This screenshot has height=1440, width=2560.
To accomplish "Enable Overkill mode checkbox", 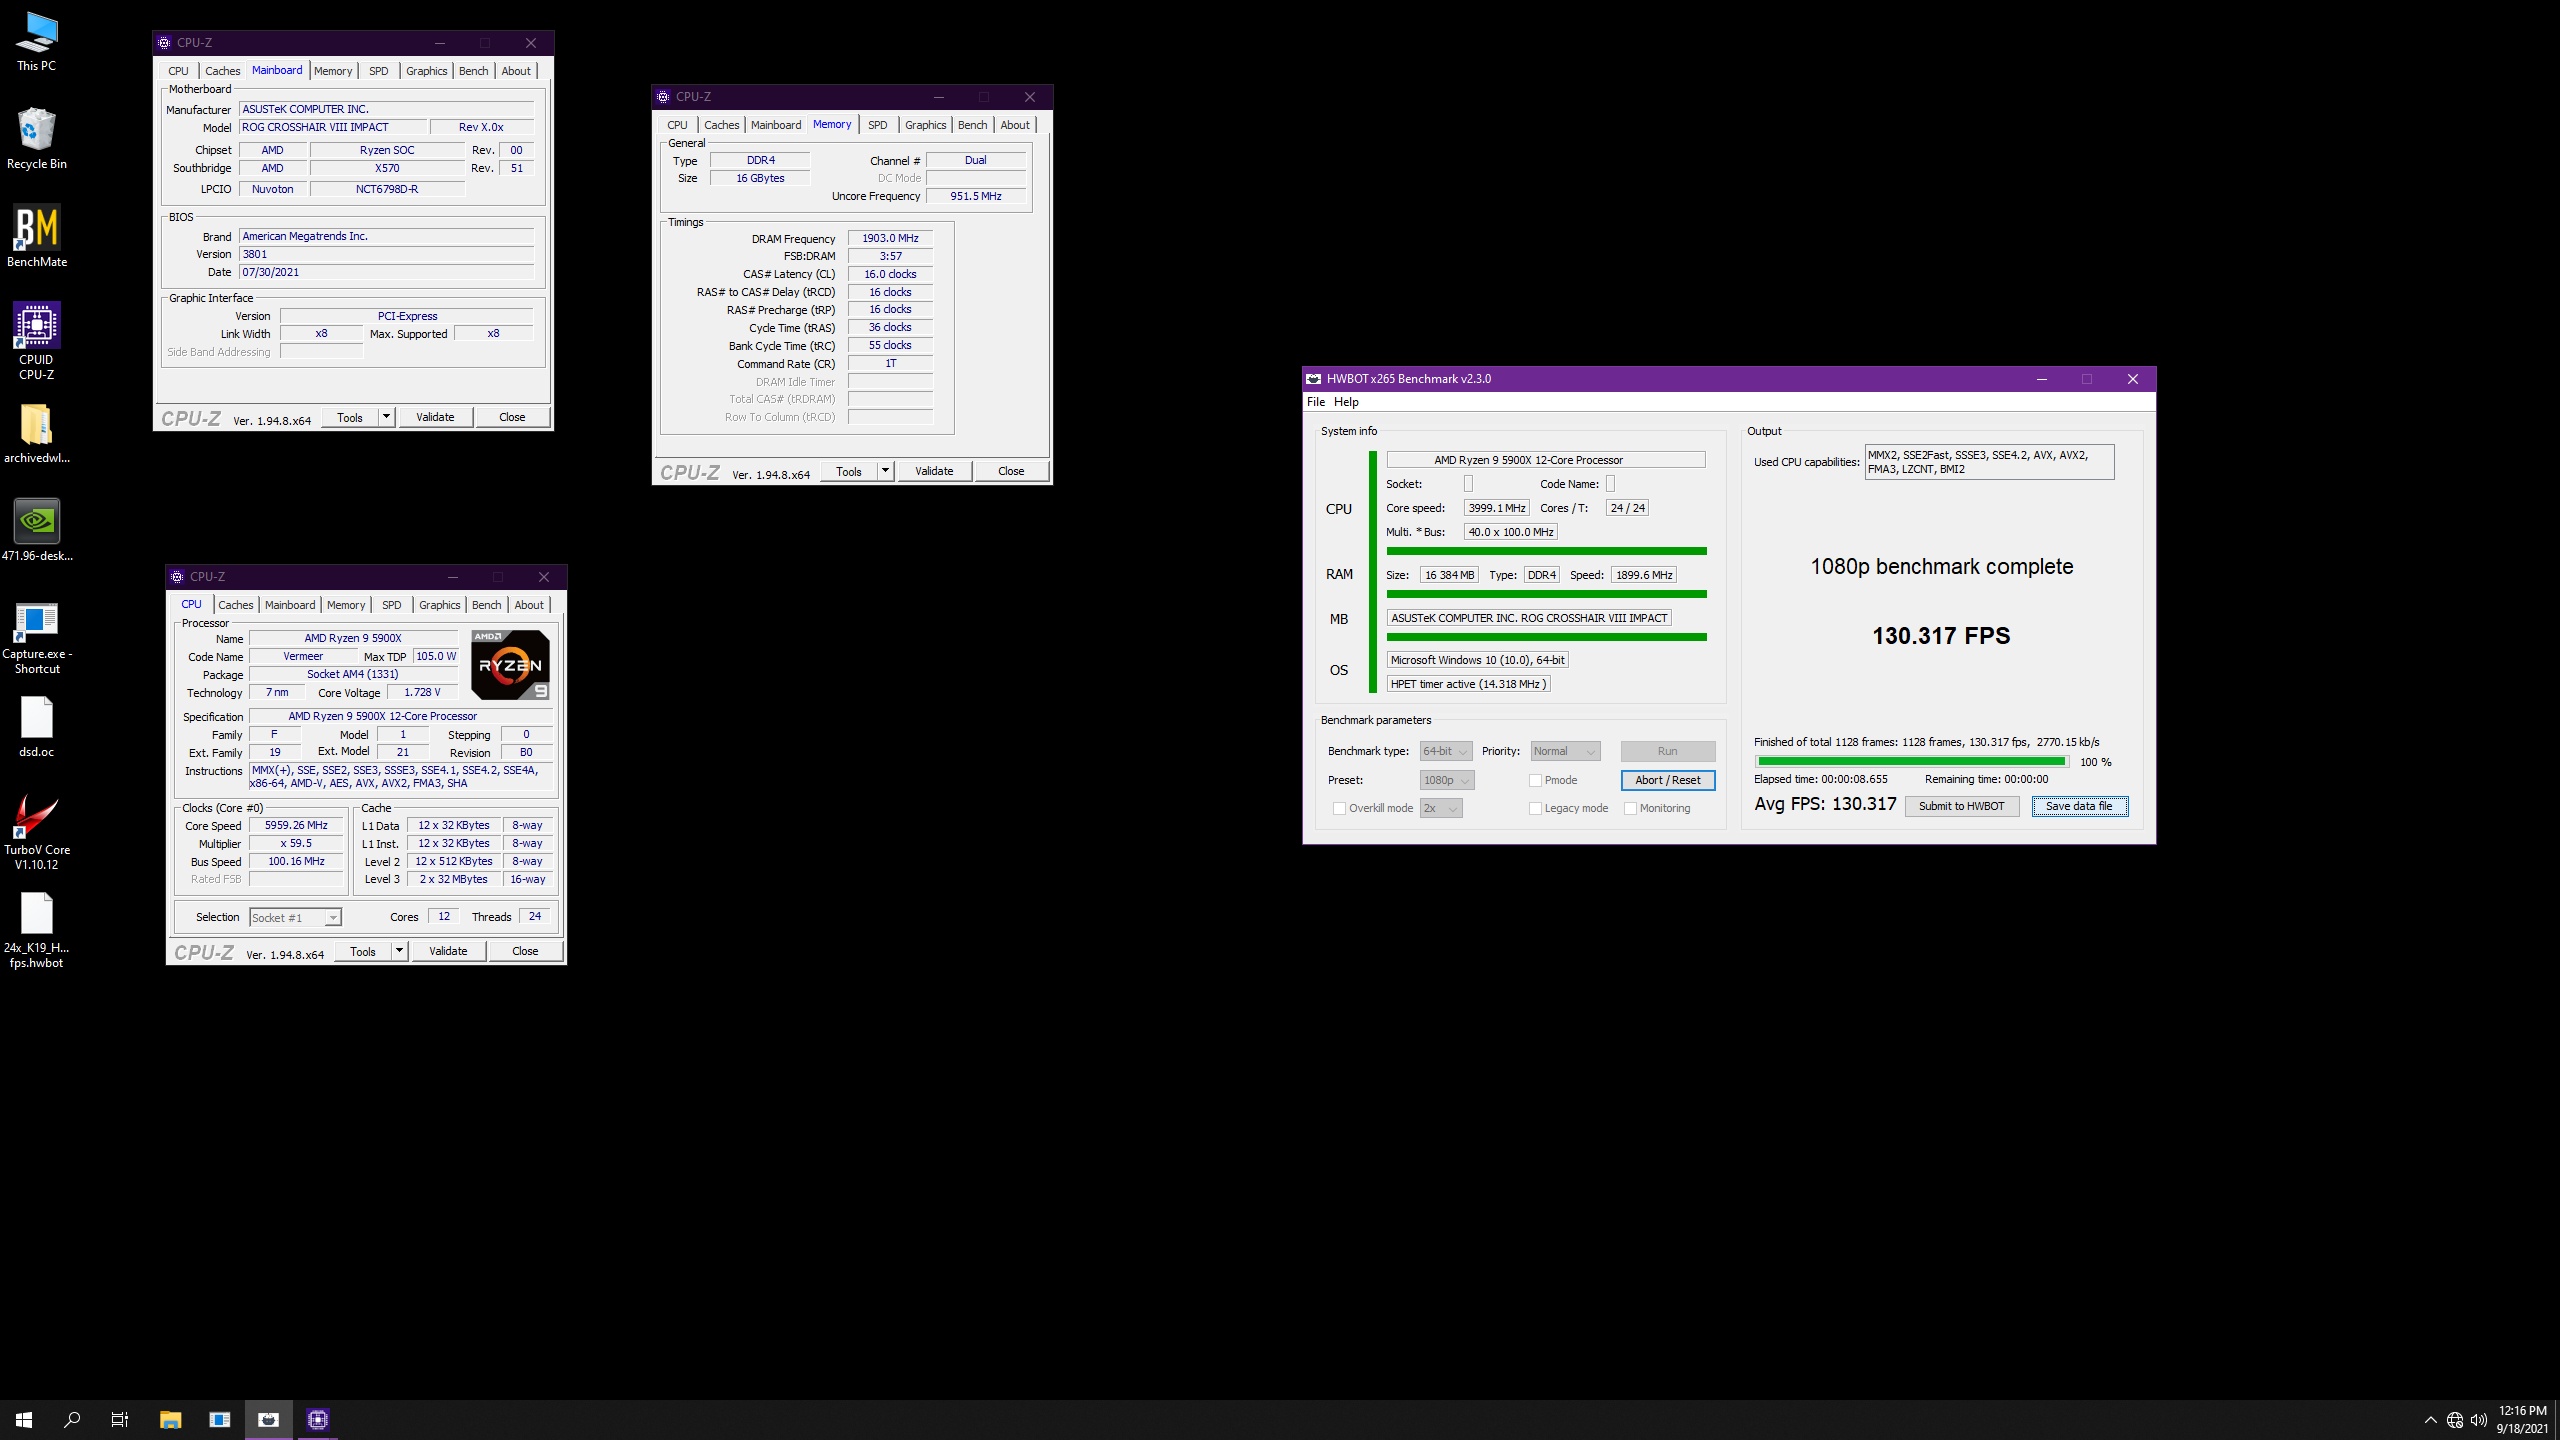I will point(1339,808).
